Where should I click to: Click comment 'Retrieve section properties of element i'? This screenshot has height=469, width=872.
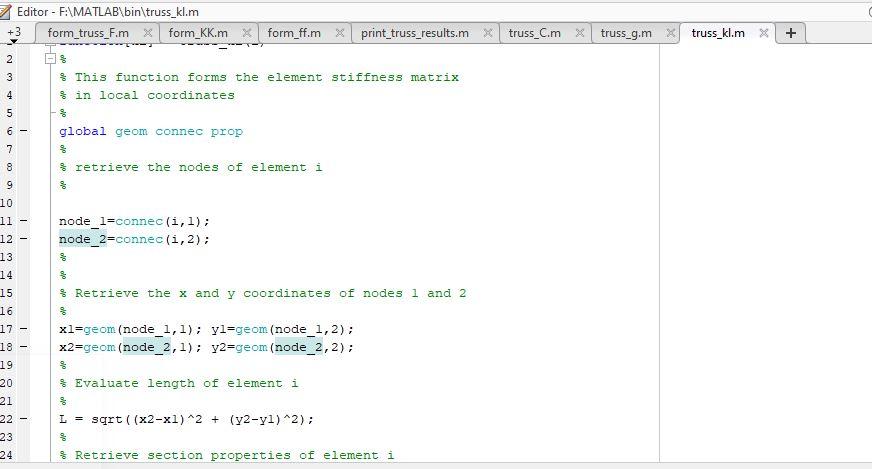(235, 455)
